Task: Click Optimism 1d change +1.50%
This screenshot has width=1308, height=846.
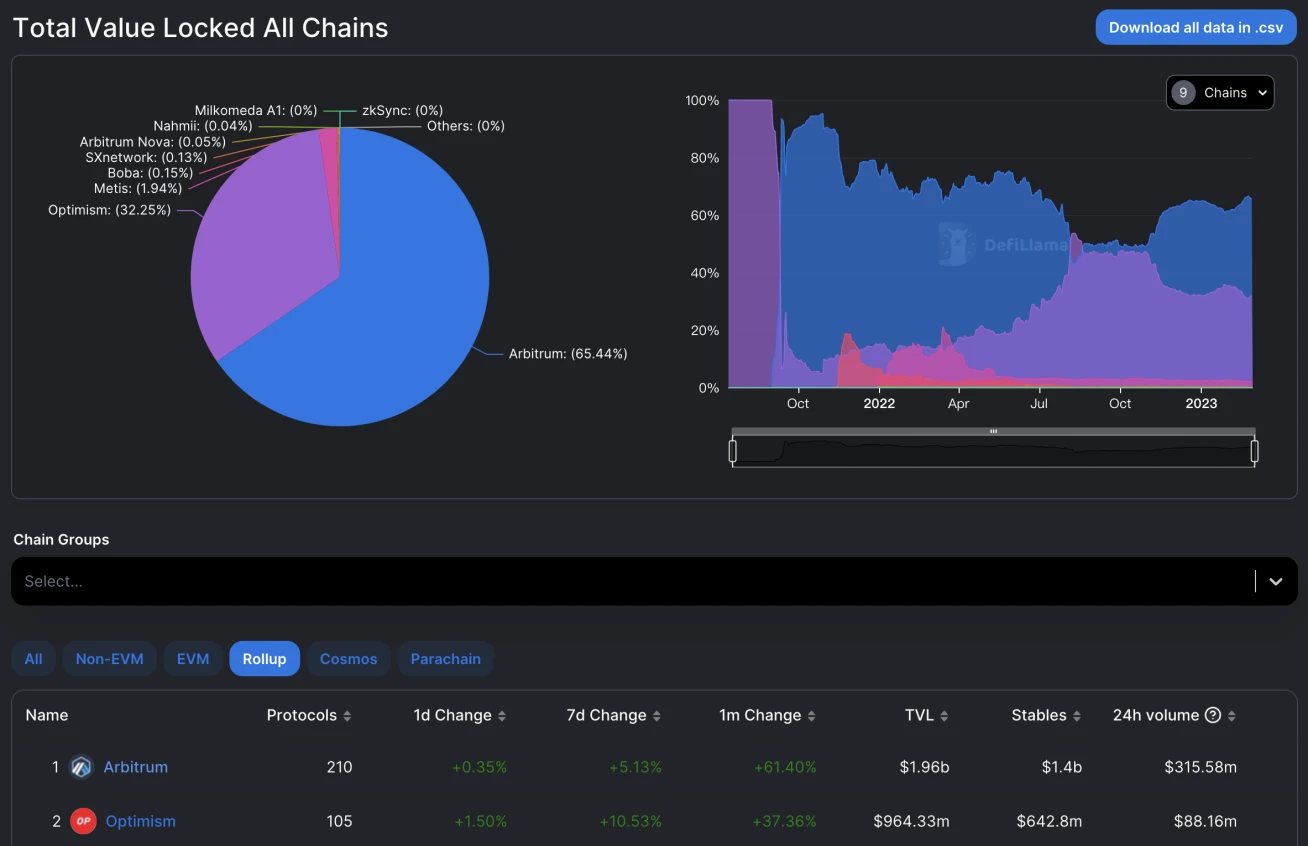Action: pyautogui.click(x=481, y=821)
